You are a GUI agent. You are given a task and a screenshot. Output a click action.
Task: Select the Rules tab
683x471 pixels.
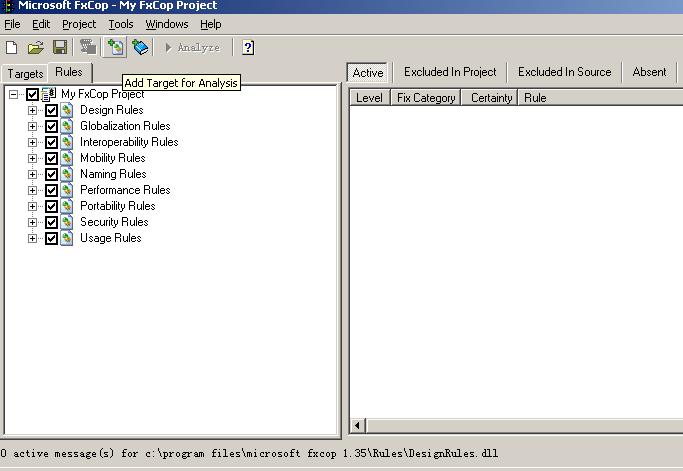tap(69, 72)
